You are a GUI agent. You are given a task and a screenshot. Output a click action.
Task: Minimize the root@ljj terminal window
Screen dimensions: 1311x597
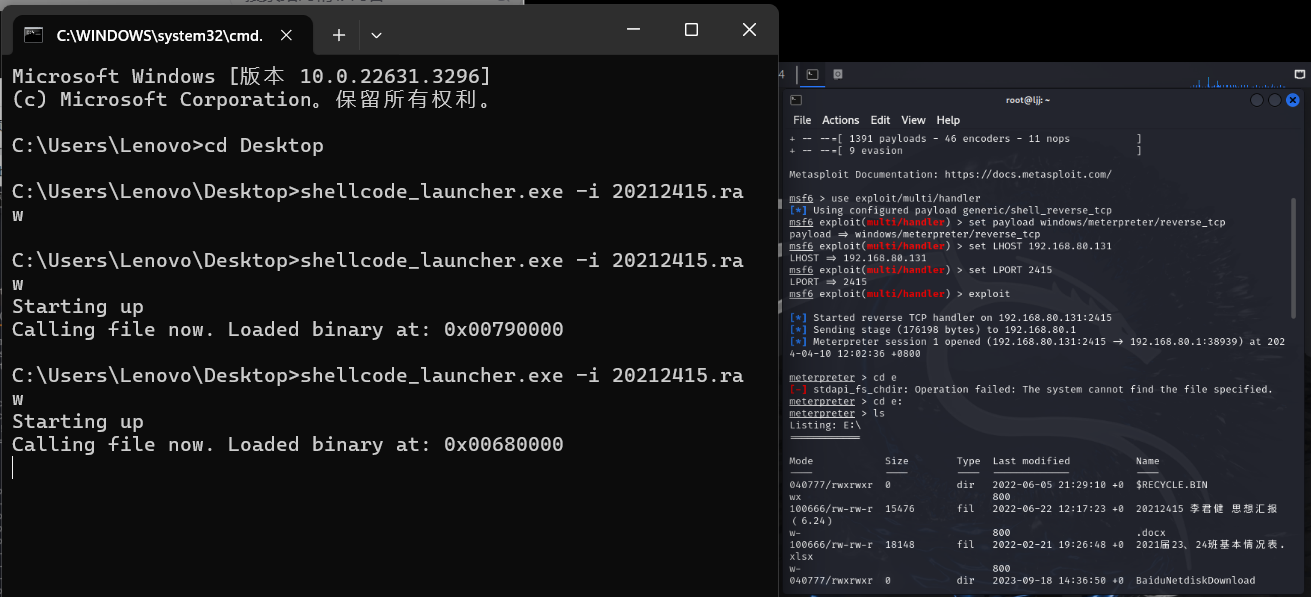1257,100
